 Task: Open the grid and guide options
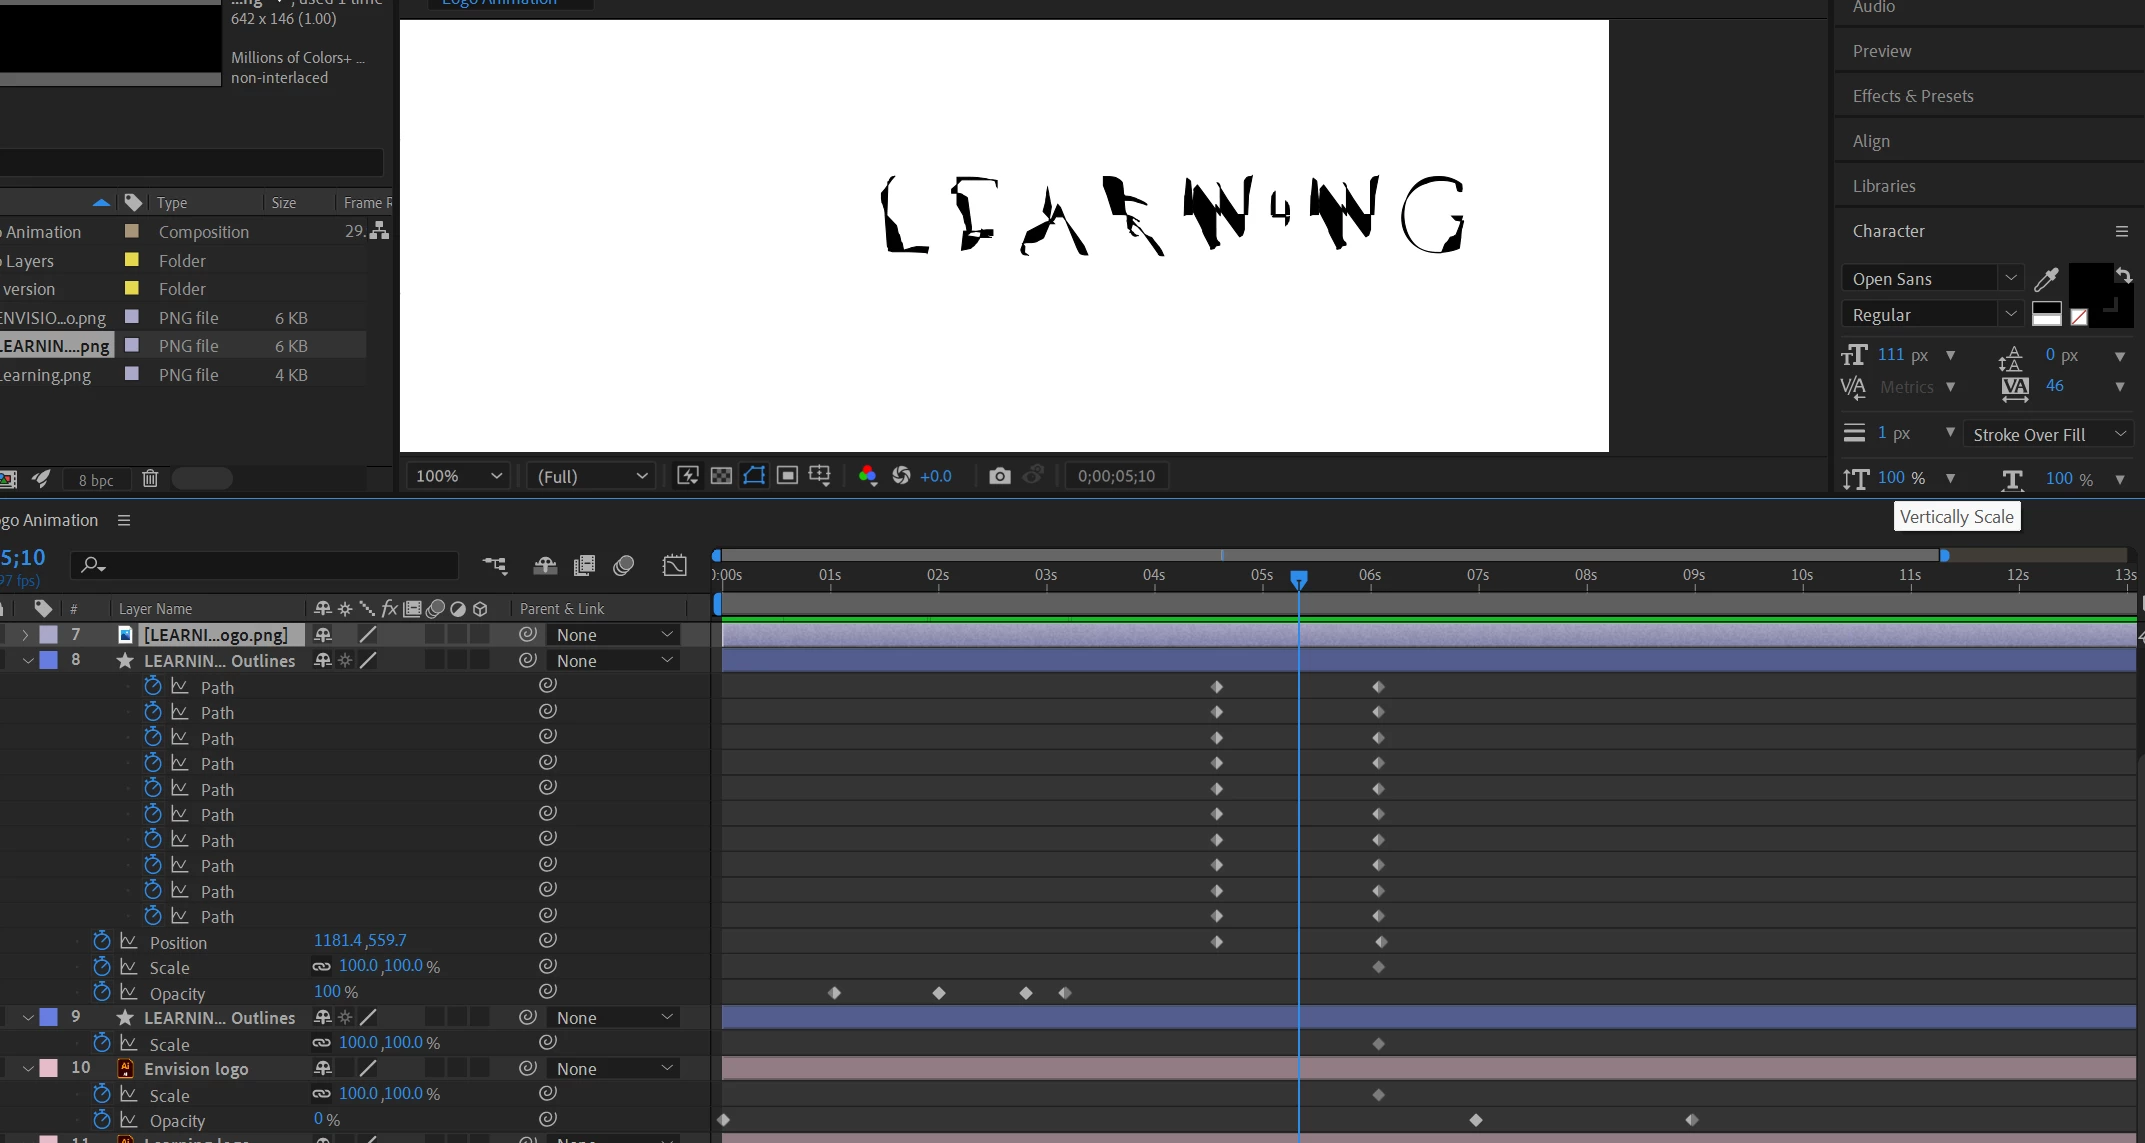pos(820,476)
